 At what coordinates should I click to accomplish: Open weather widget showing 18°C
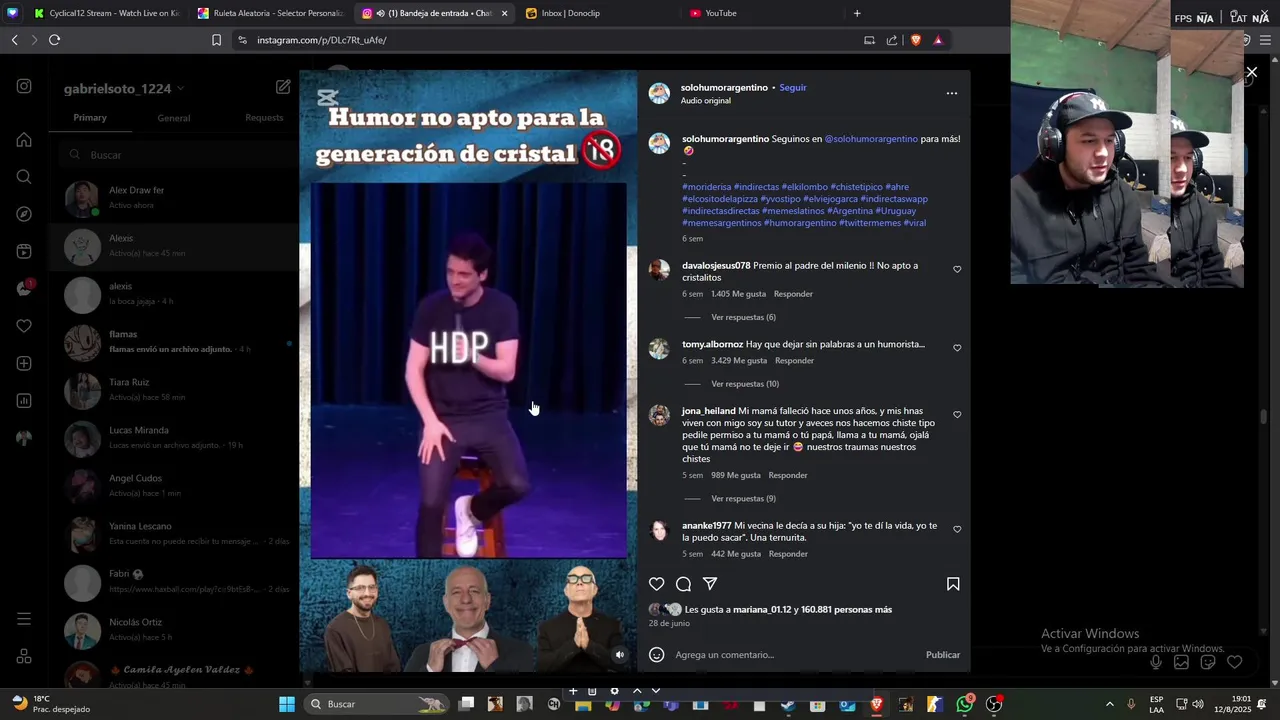pyautogui.click(x=50, y=704)
